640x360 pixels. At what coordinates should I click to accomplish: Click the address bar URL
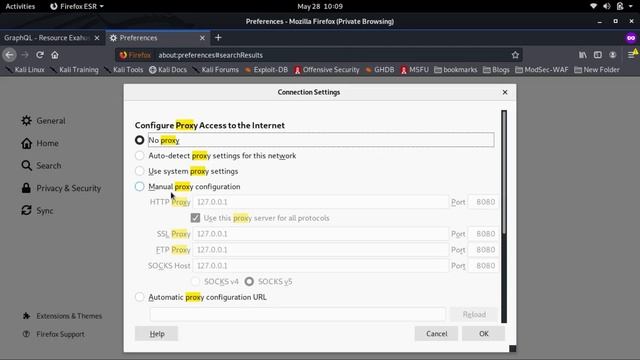210,55
